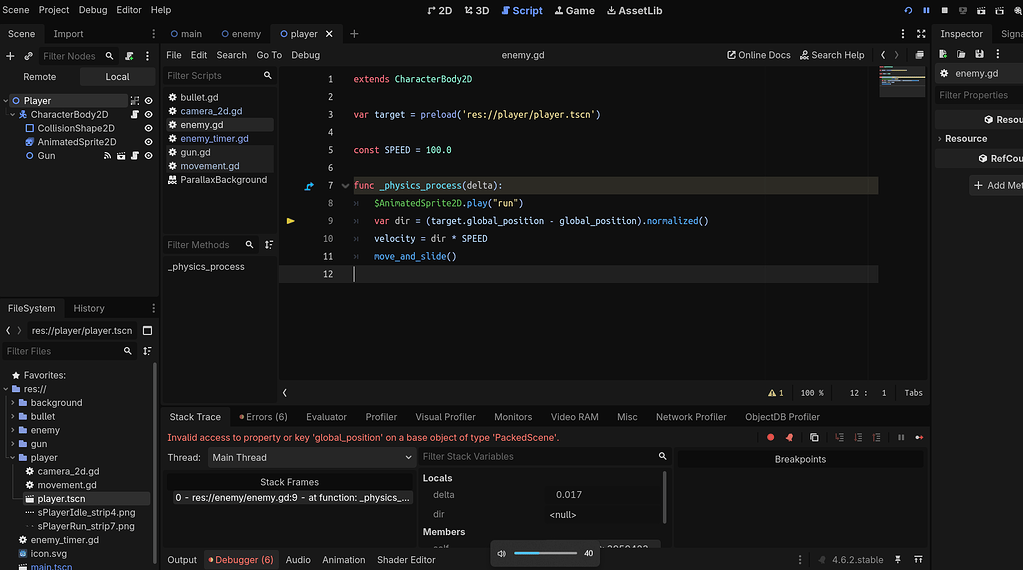1023x570 pixels.
Task: Open the Project menu
Action: (x=53, y=10)
